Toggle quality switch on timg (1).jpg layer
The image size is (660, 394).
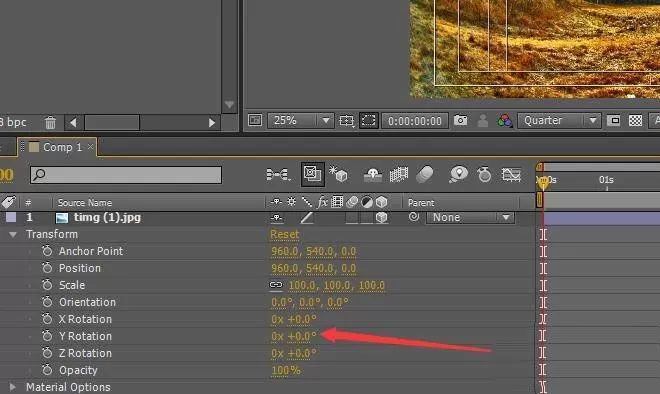pyautogui.click(x=306, y=218)
